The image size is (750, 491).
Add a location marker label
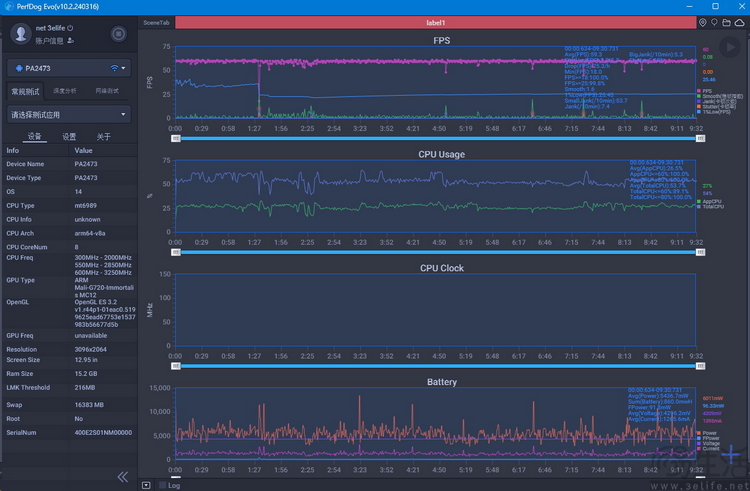click(x=703, y=22)
